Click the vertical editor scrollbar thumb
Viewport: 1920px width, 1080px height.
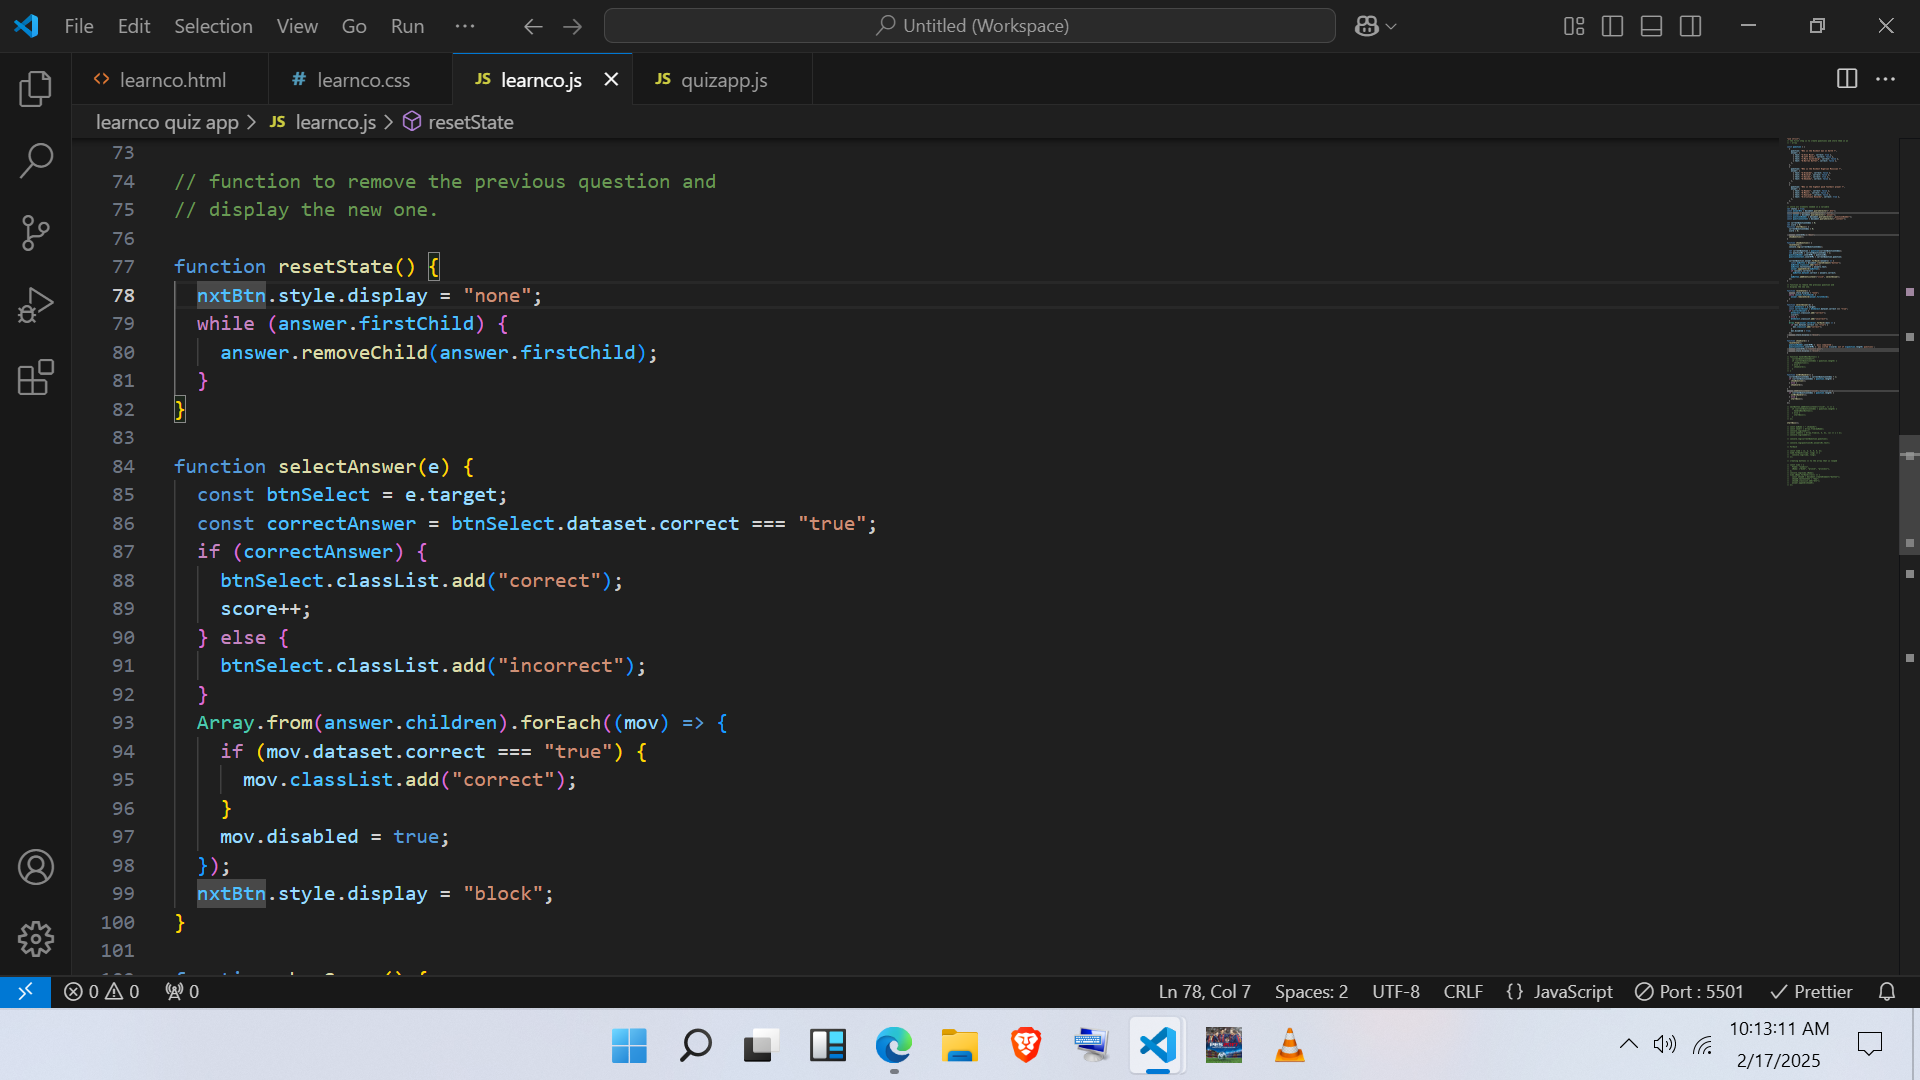pos(1909,495)
